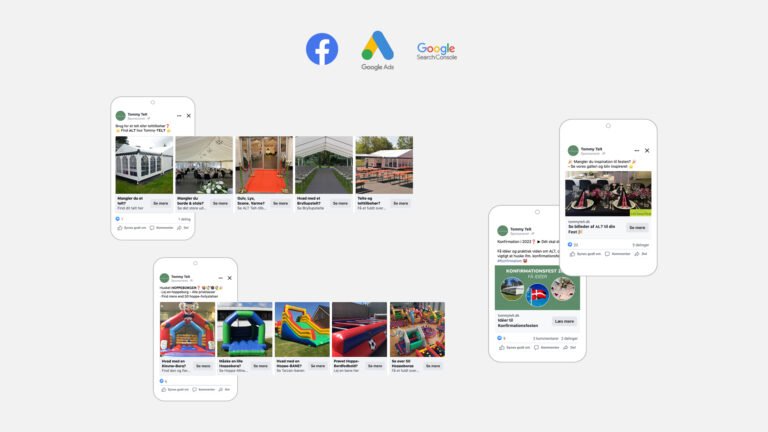Viewport: 768px width, 432px height.
Task: Click the Facebook logo icon
Action: (322, 49)
